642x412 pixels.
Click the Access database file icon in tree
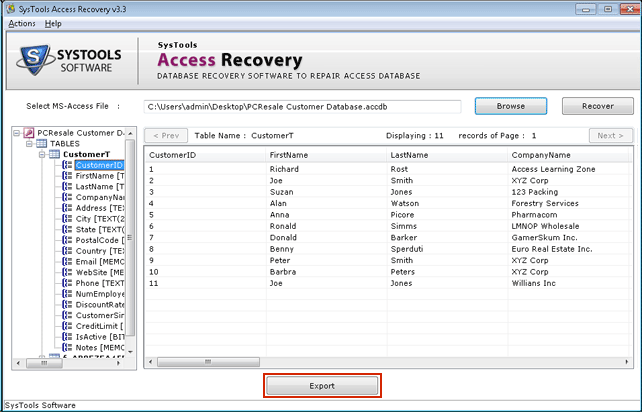coord(29,133)
